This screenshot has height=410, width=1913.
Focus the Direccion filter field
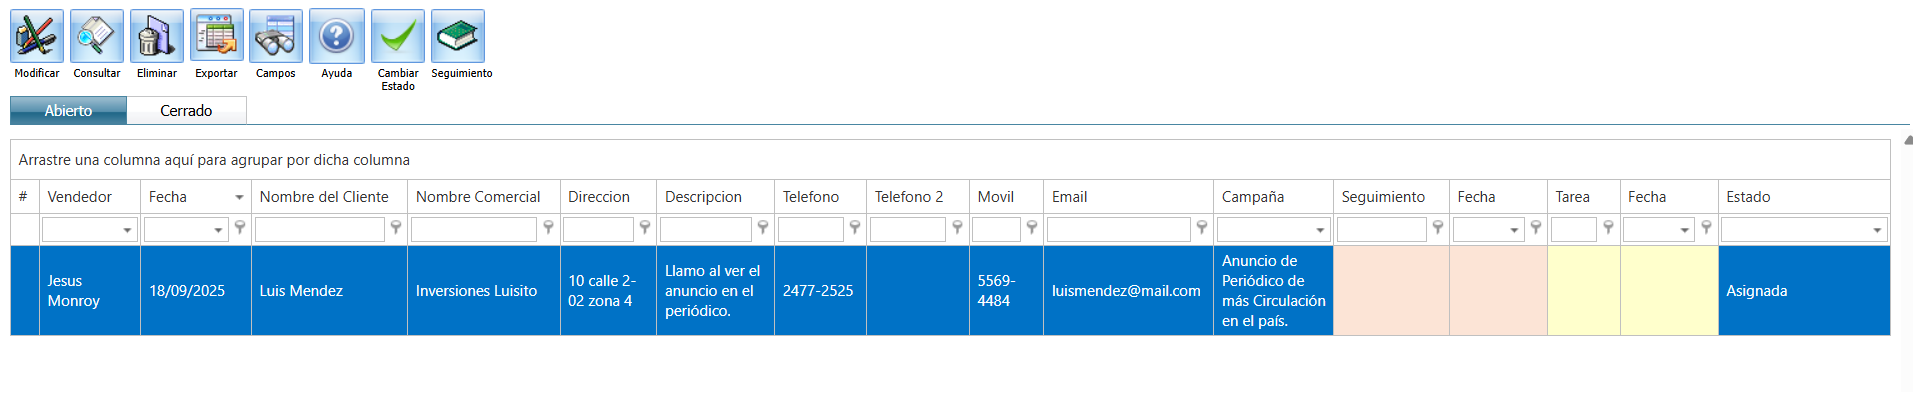click(x=599, y=230)
